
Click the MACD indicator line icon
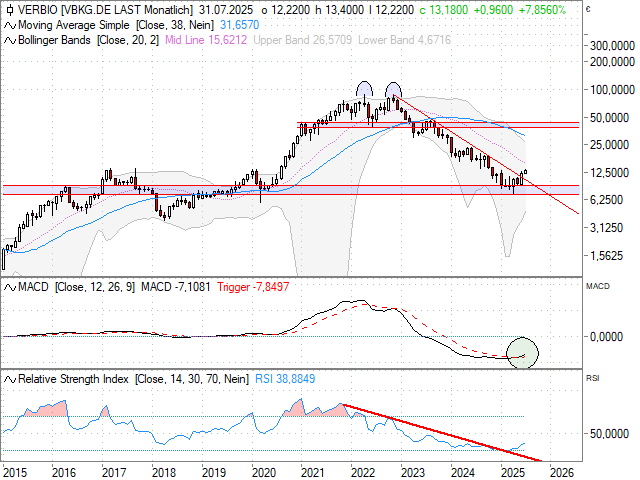click(10, 288)
